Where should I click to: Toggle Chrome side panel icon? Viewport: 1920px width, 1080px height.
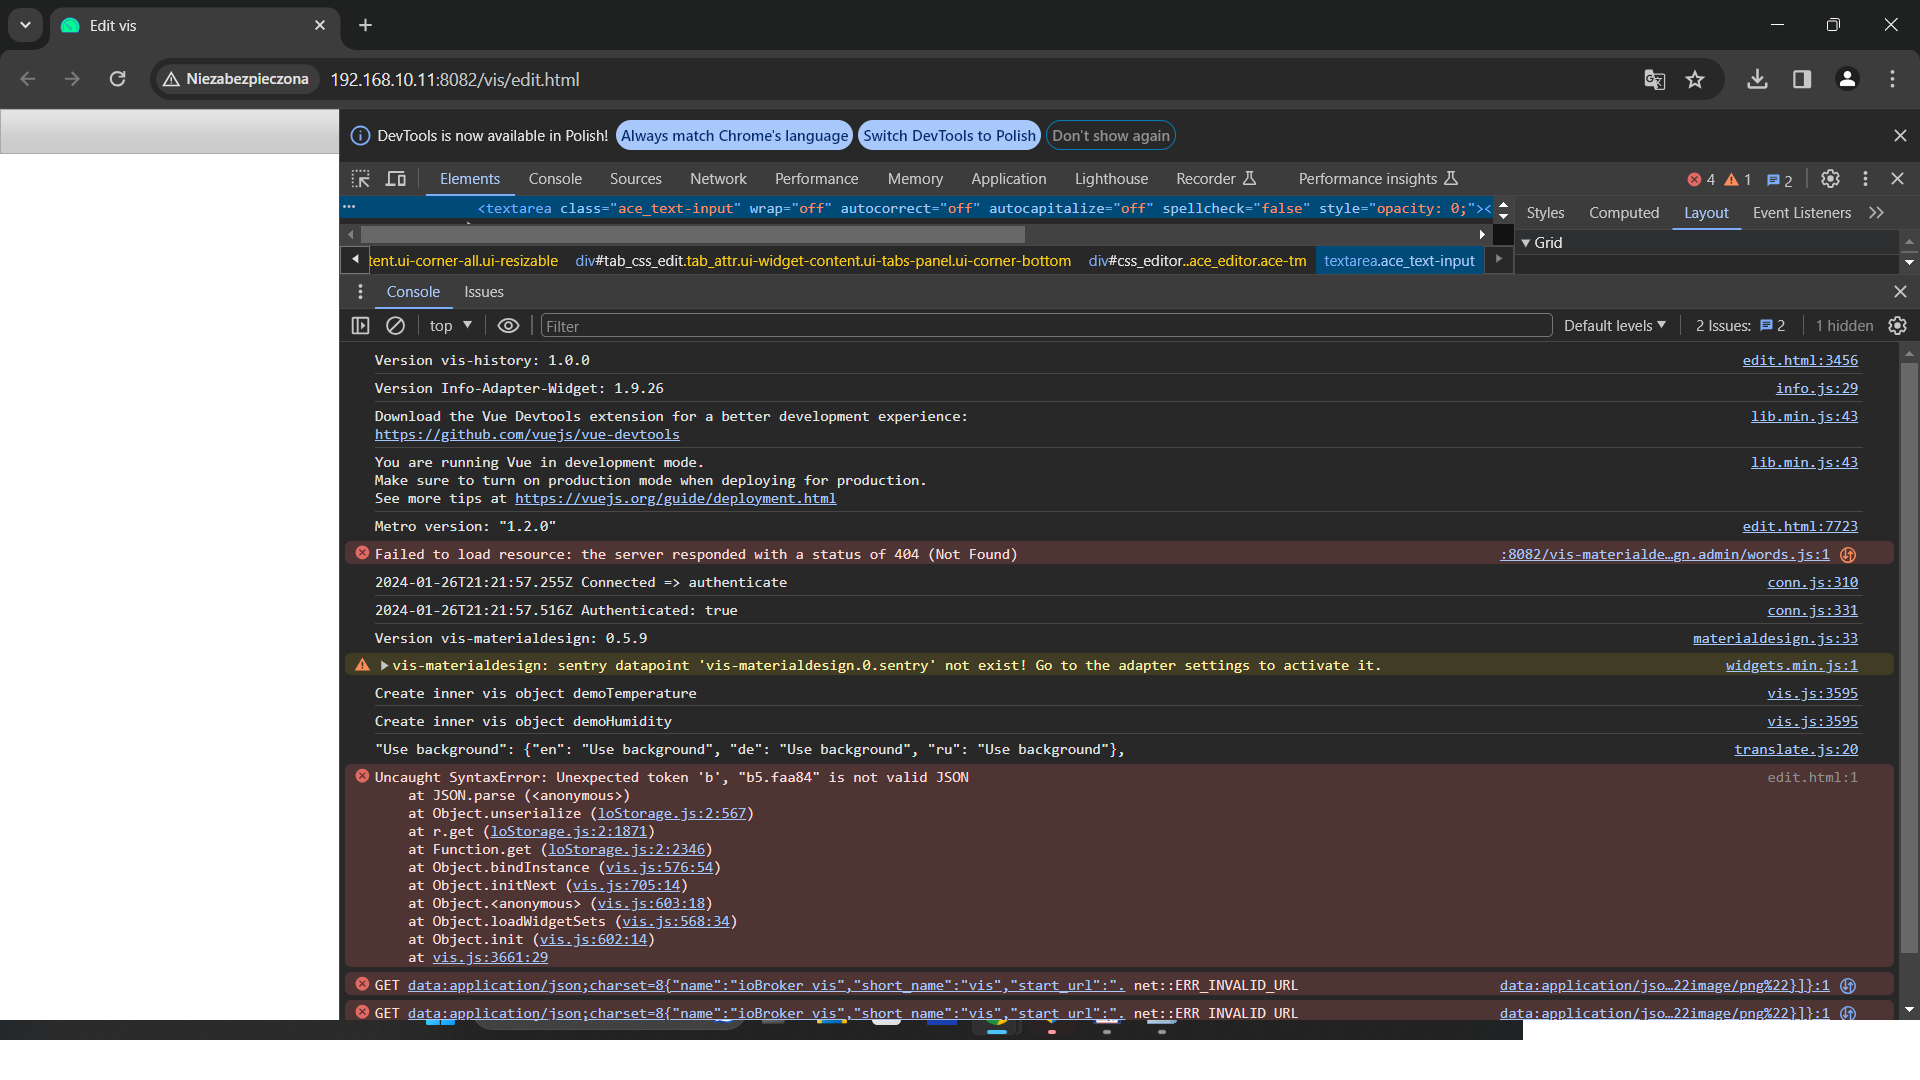1802,80
